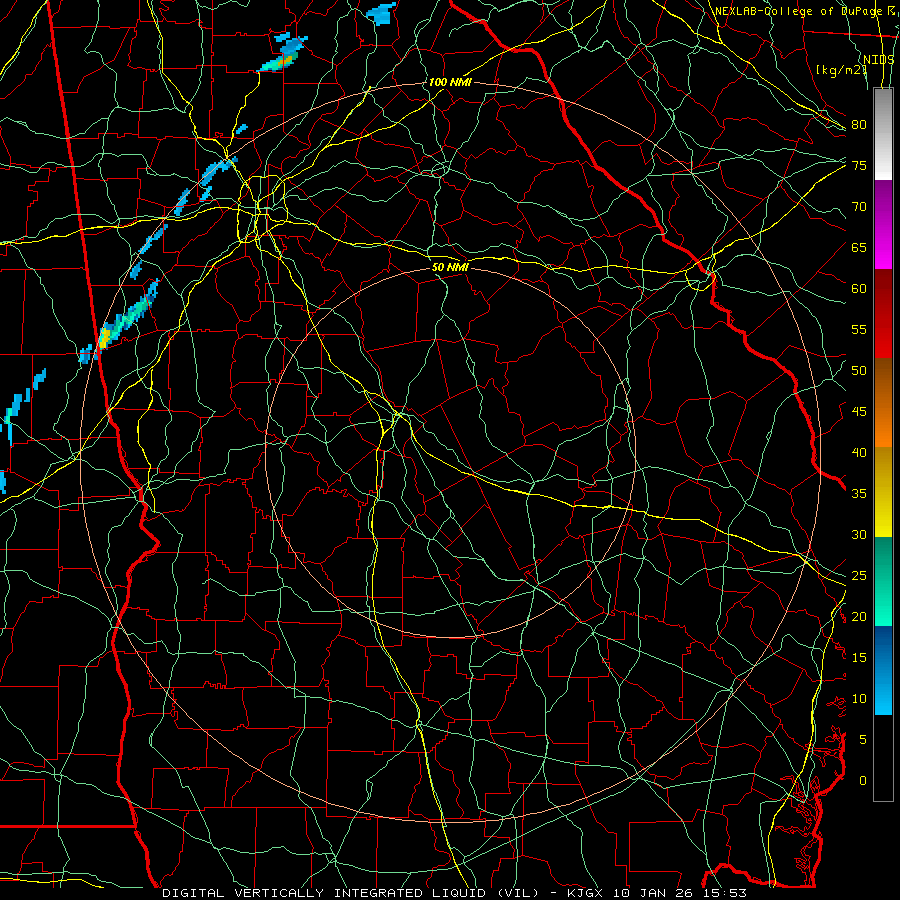Click the 50 value on the legend scale
The image size is (900, 900).
[x=859, y=370]
